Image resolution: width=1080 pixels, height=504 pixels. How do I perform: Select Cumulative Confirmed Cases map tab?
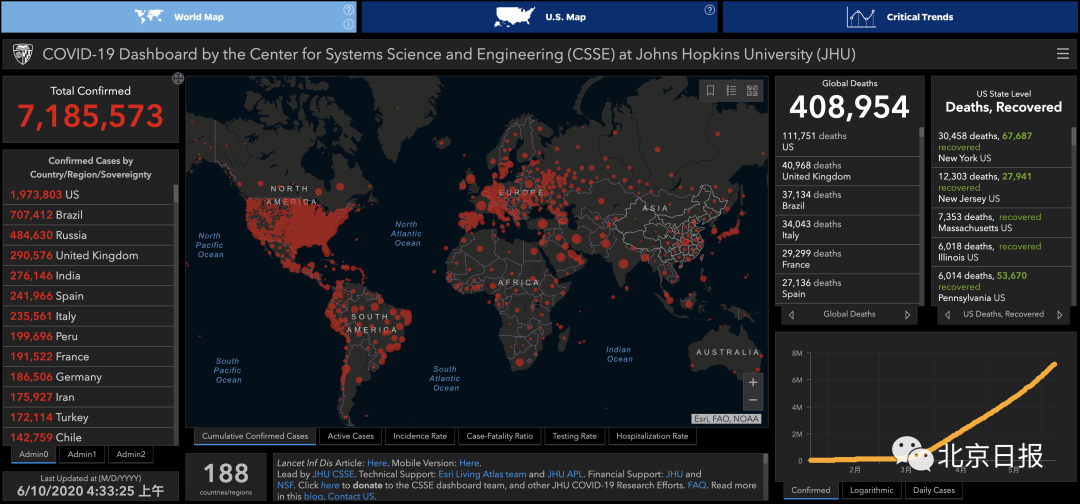pyautogui.click(x=255, y=437)
